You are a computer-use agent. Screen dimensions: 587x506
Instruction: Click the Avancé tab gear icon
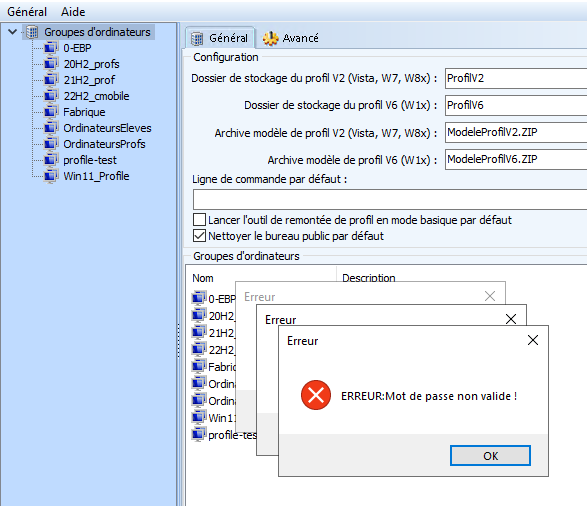270,38
